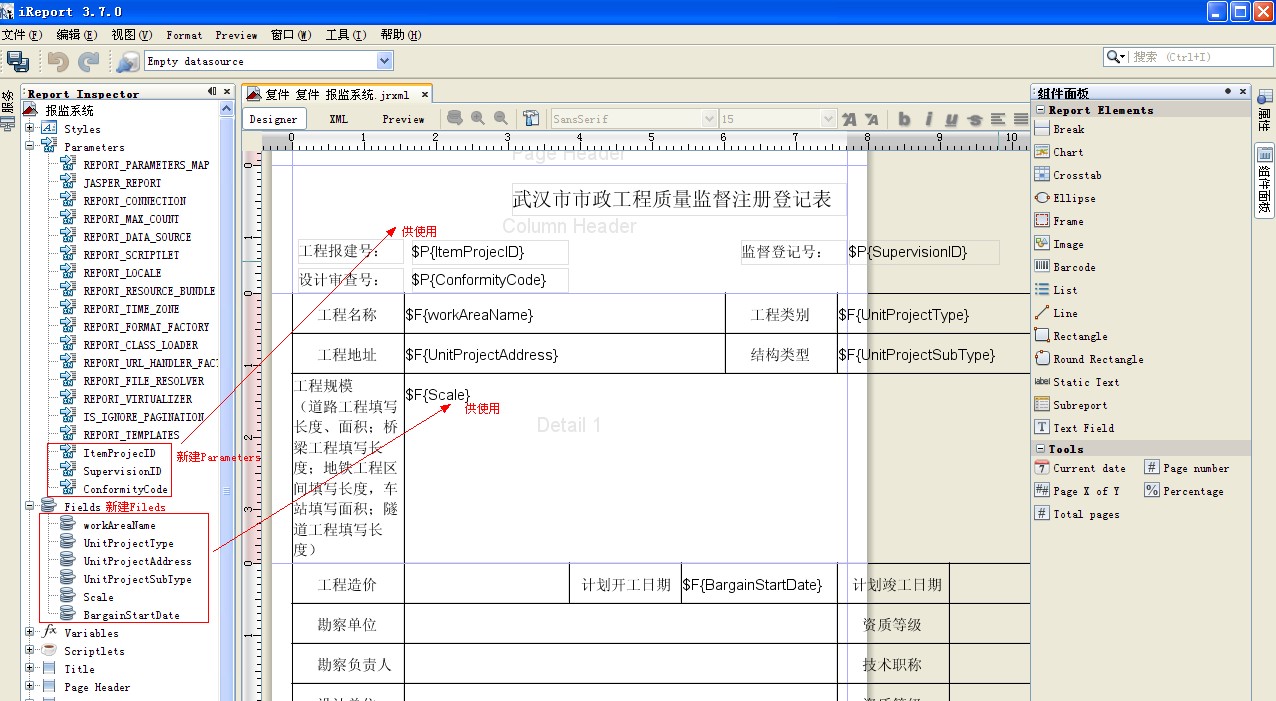
Task: Click the Save All toolbar icon
Action: click(18, 61)
